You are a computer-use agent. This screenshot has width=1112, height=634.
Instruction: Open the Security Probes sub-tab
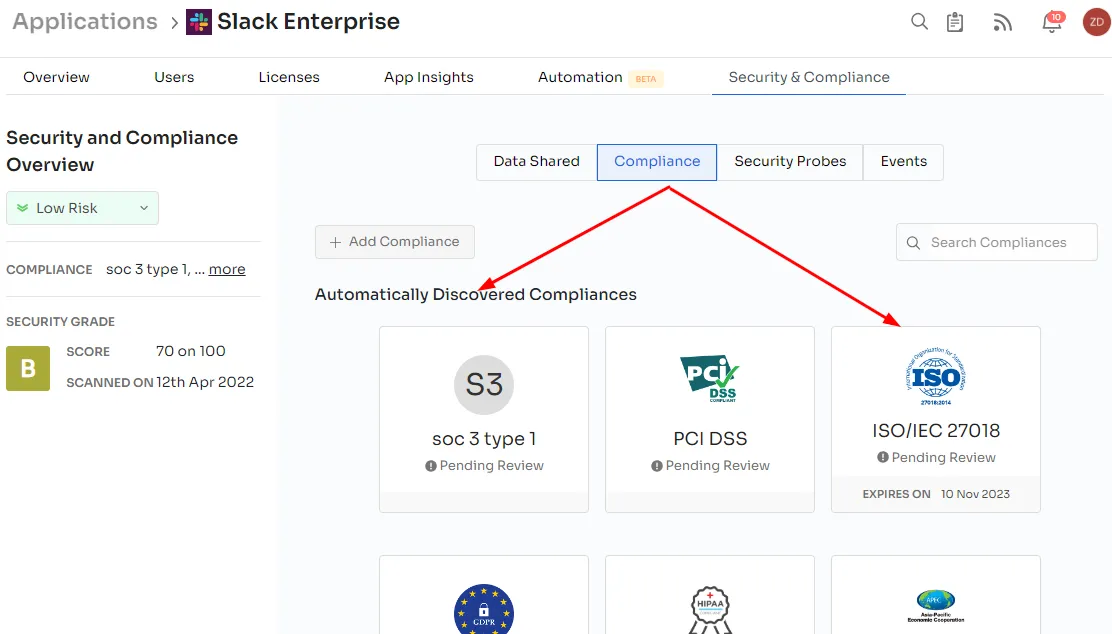[790, 162]
